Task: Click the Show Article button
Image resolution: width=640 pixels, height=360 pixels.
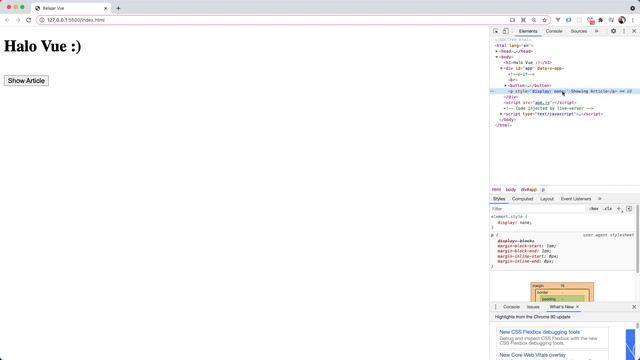Action: click(x=26, y=81)
